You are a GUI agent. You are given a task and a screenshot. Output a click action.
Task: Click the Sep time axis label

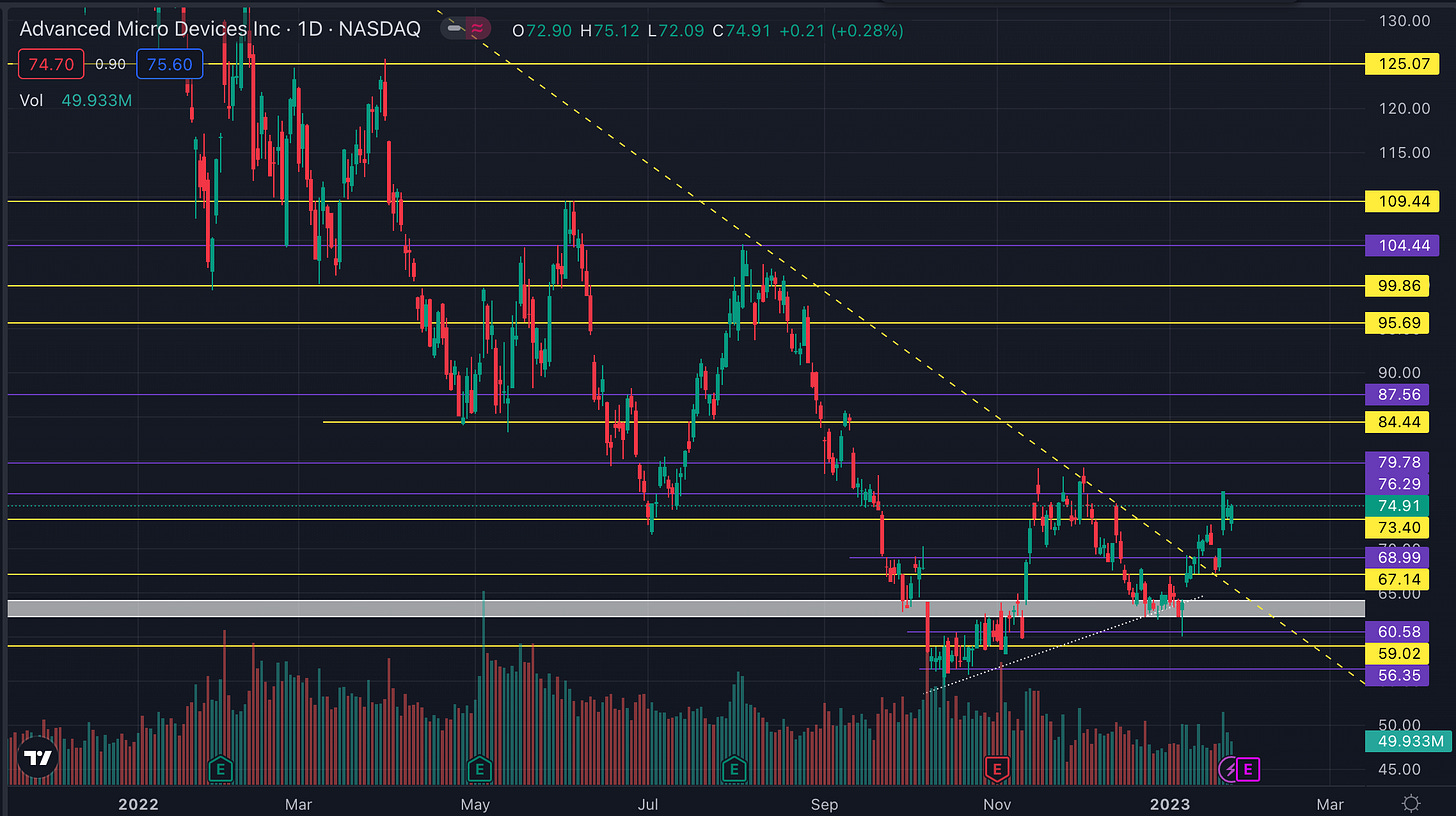pos(824,803)
